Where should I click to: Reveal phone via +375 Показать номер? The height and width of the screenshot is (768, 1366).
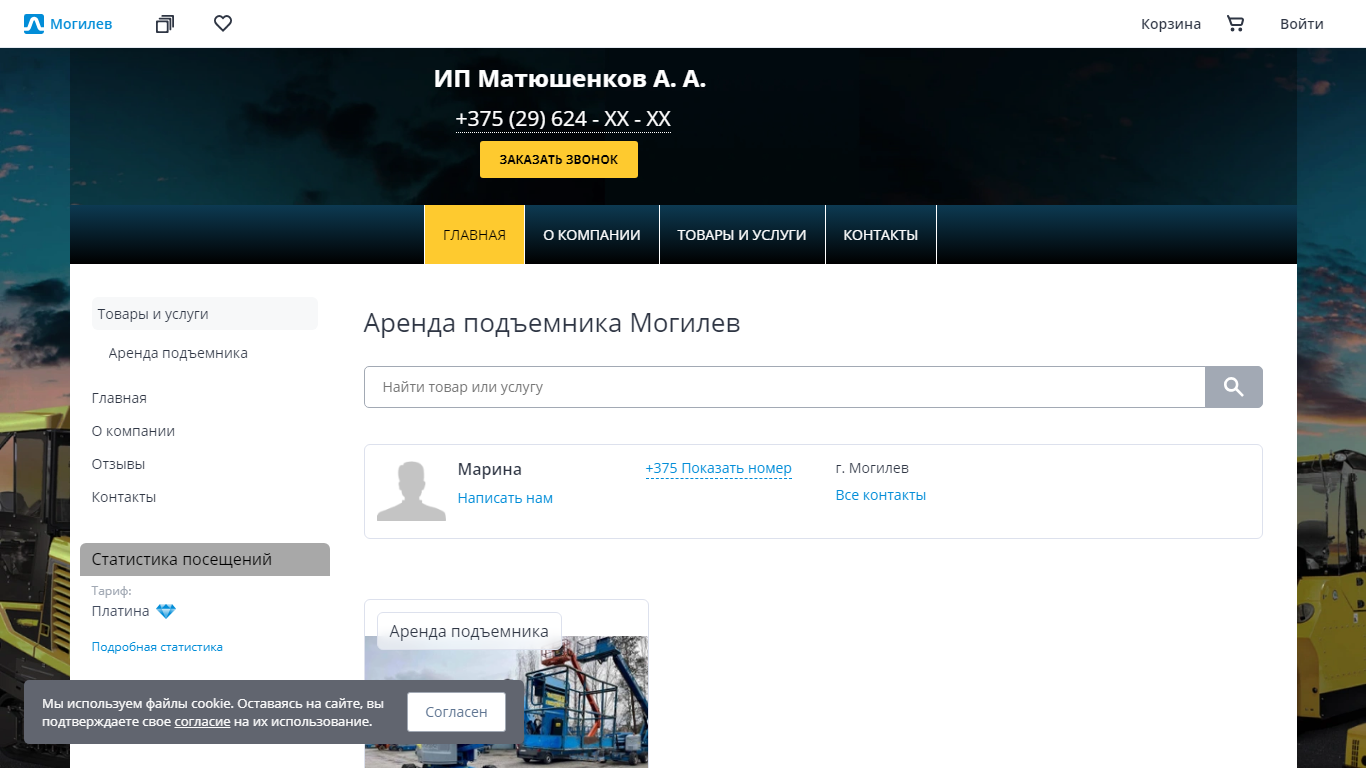[x=719, y=468]
